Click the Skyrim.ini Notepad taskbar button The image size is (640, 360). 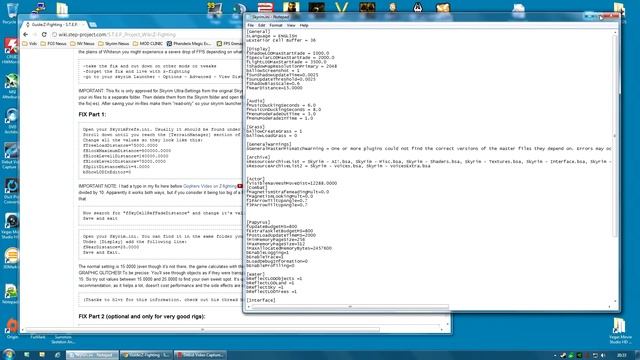click(x=92, y=355)
